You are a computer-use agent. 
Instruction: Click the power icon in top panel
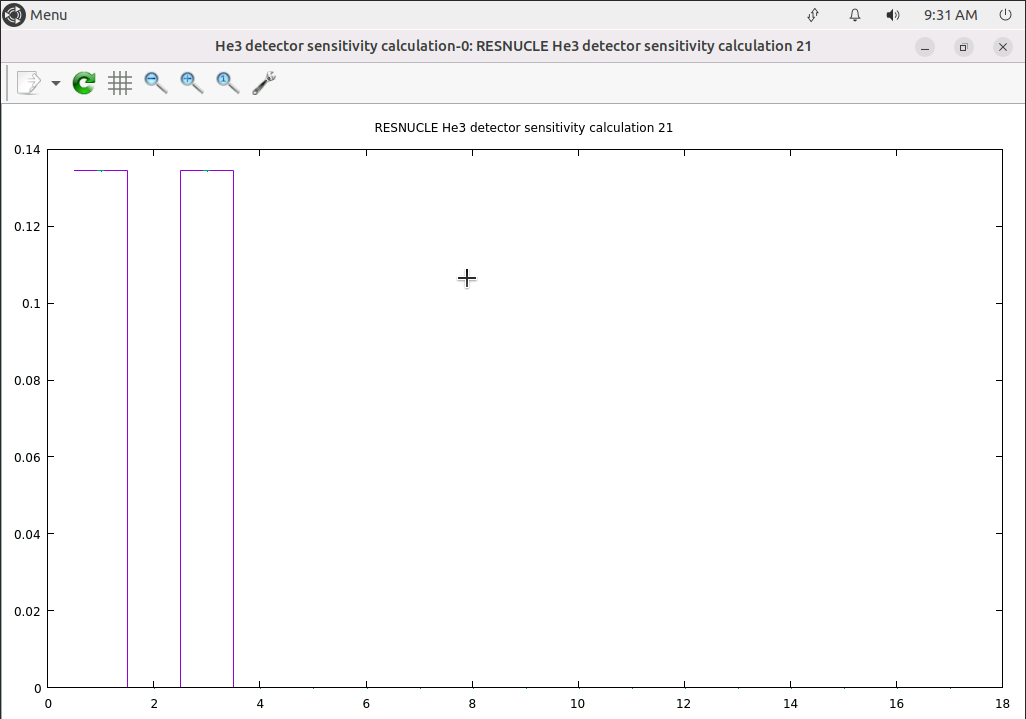[x=1006, y=15]
